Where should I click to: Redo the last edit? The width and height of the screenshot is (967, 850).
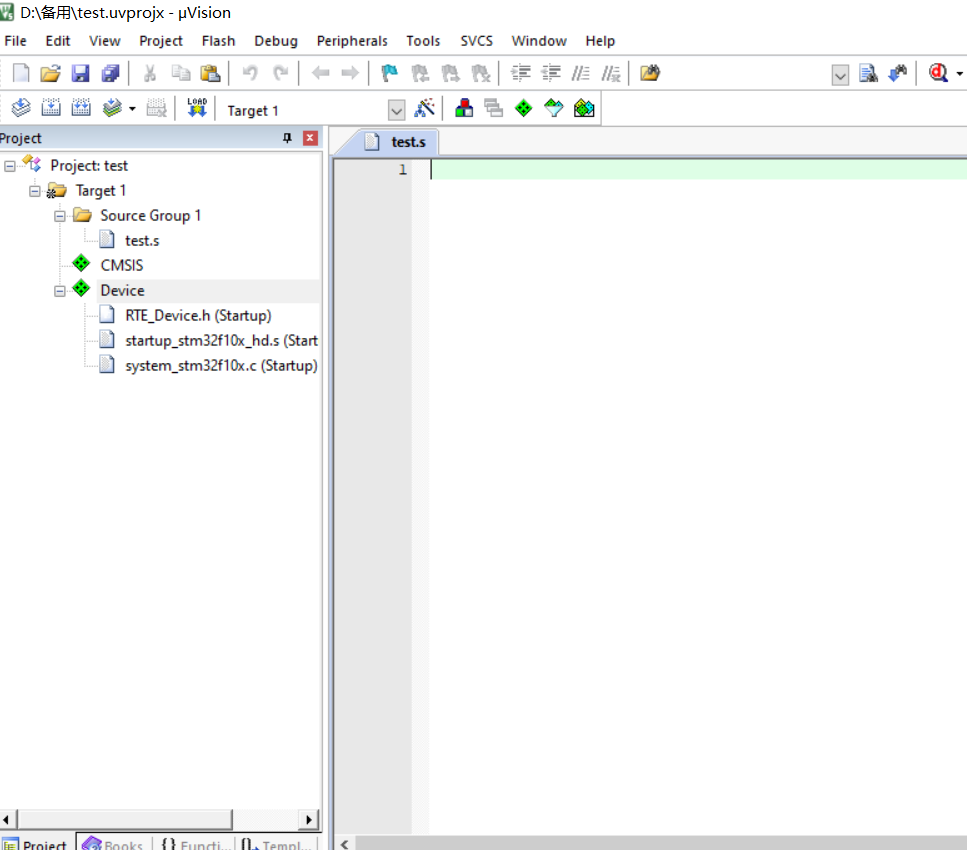281,73
